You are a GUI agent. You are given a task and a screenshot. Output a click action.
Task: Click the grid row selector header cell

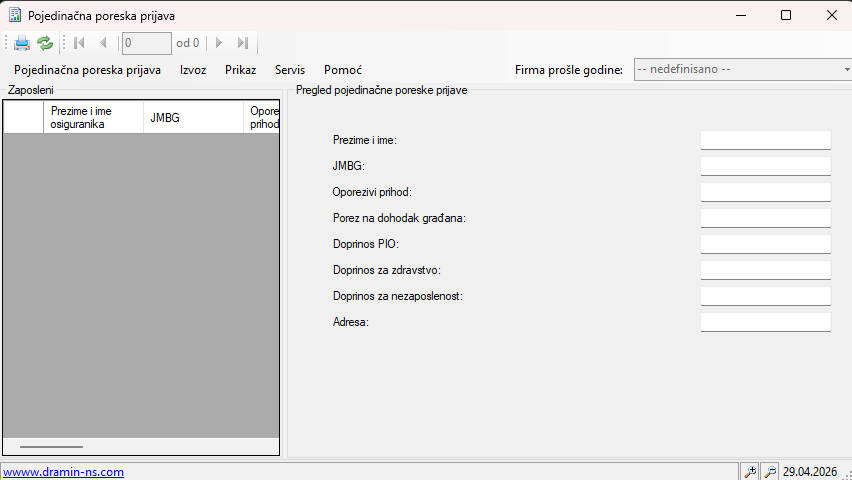23,117
